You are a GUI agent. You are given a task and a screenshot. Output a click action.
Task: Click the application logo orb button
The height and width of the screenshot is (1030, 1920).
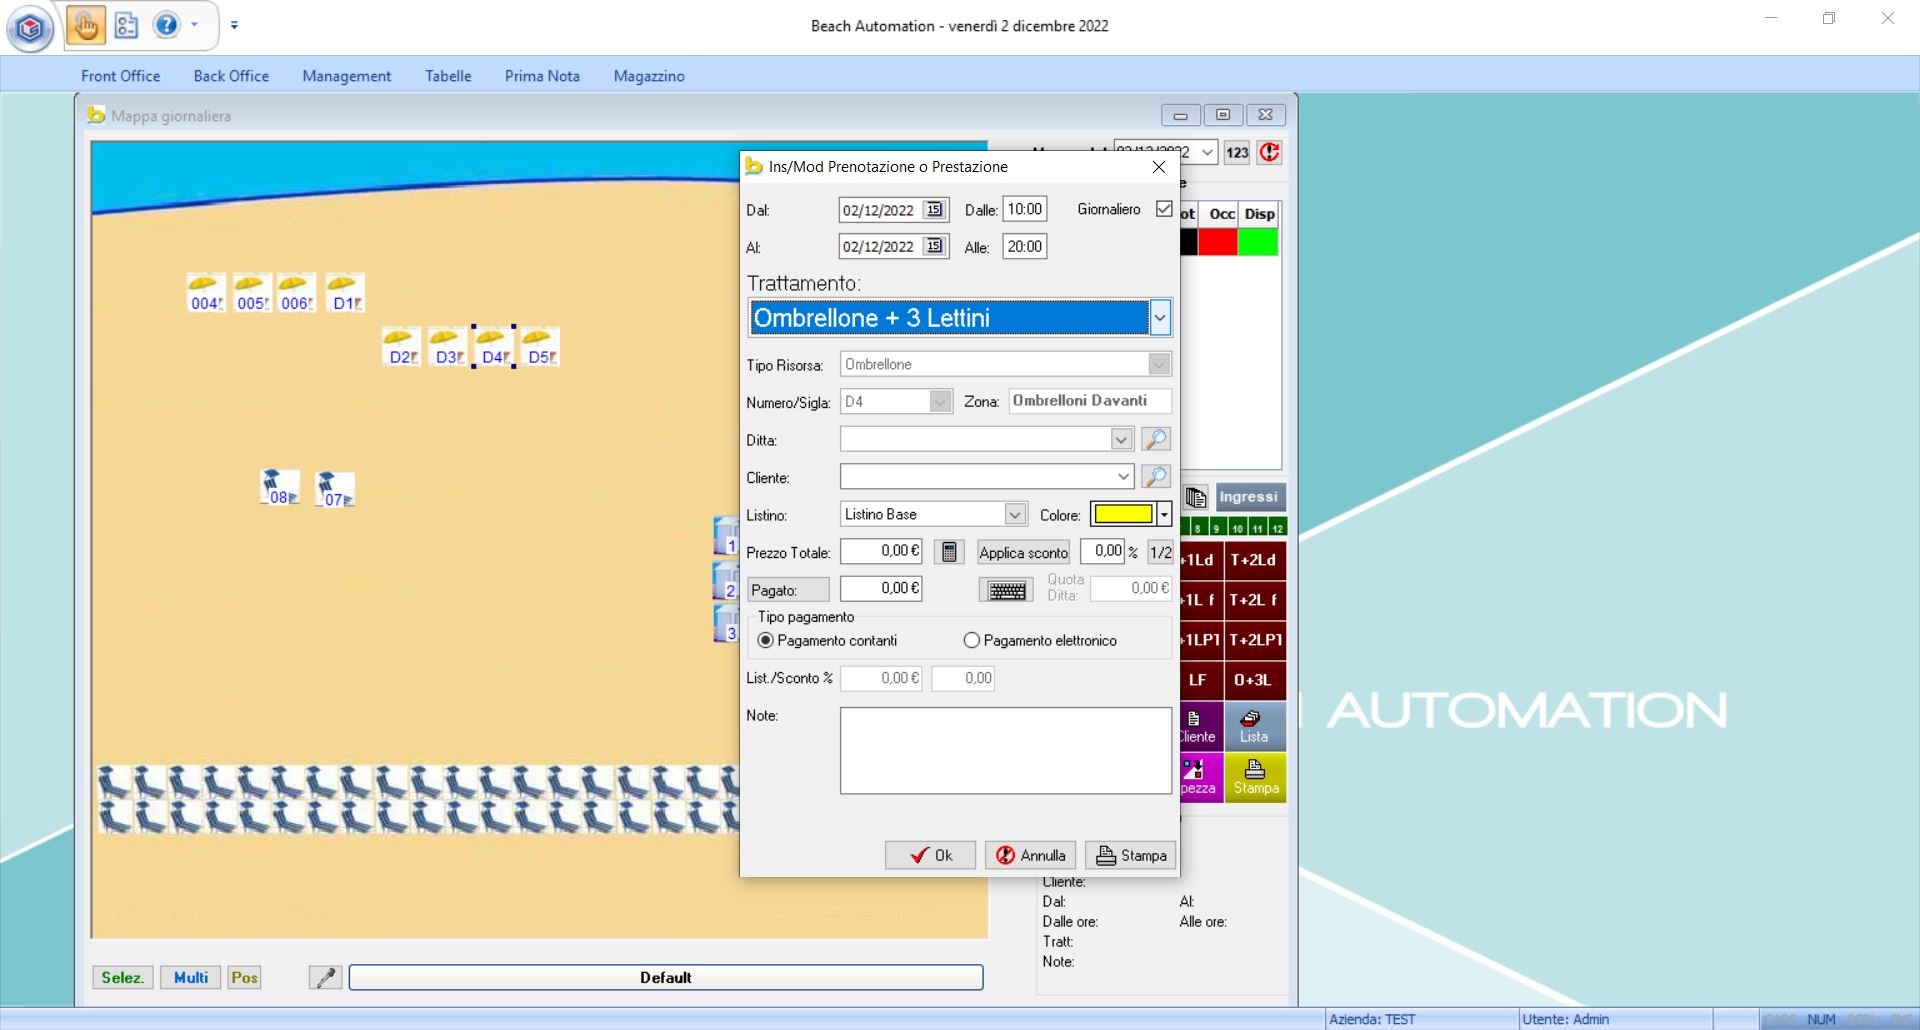click(x=30, y=28)
